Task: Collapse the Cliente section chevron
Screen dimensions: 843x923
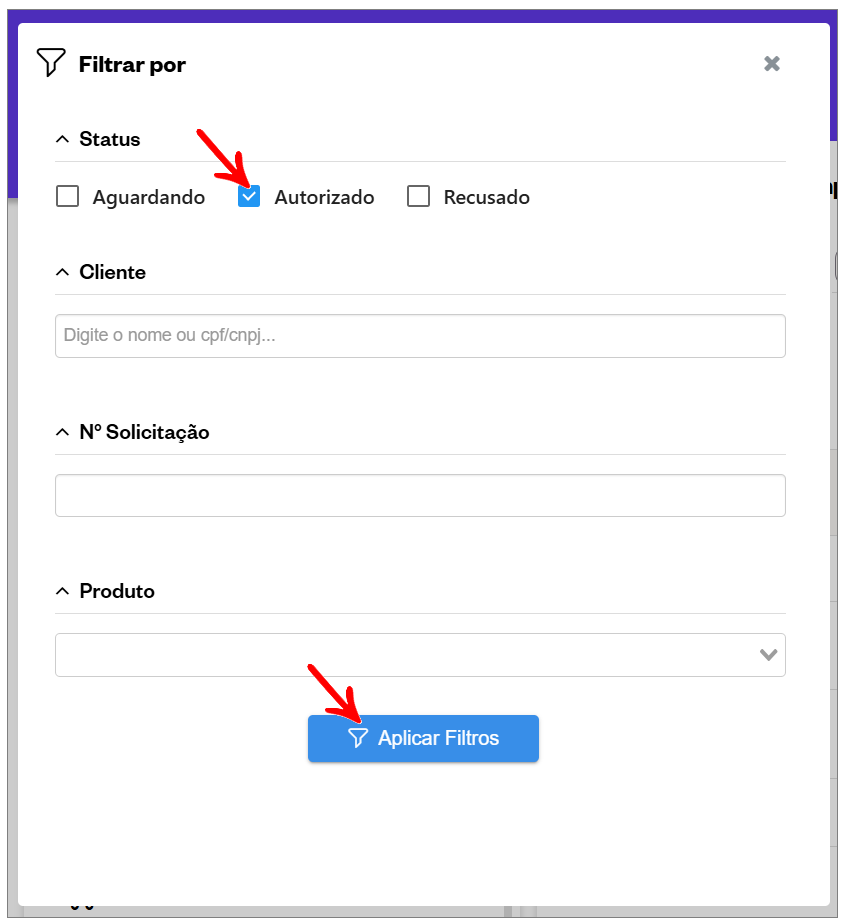Action: (62, 273)
